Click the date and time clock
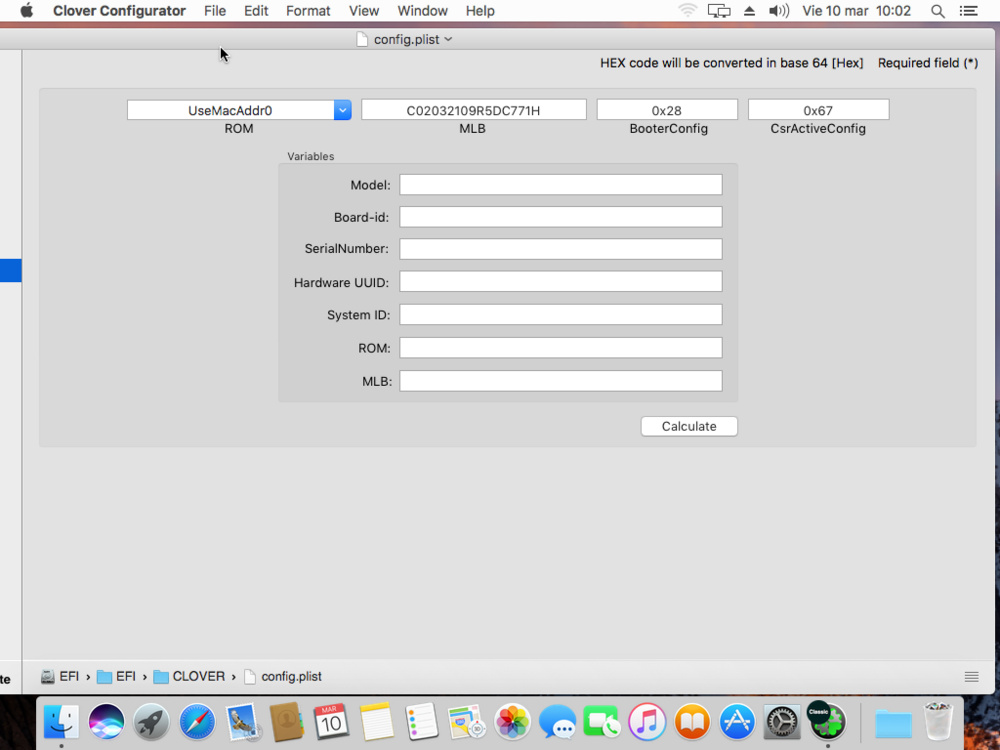This screenshot has width=1000, height=750. coord(857,11)
